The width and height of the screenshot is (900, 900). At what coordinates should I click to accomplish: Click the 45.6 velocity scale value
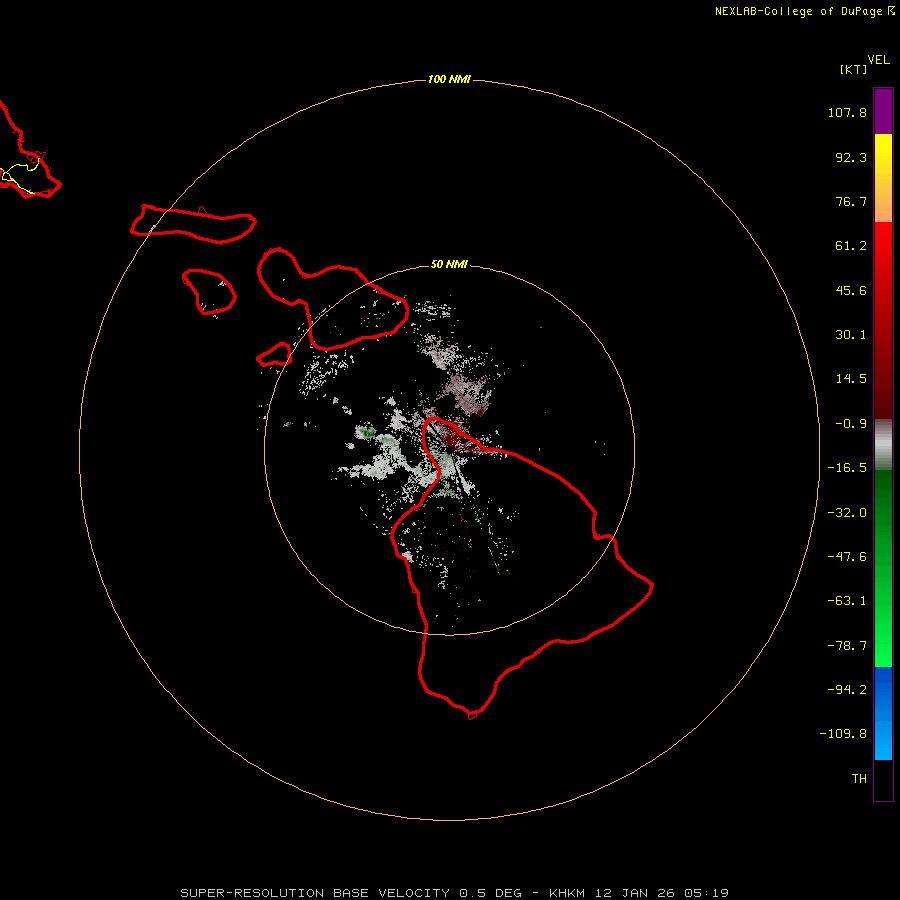(x=851, y=290)
